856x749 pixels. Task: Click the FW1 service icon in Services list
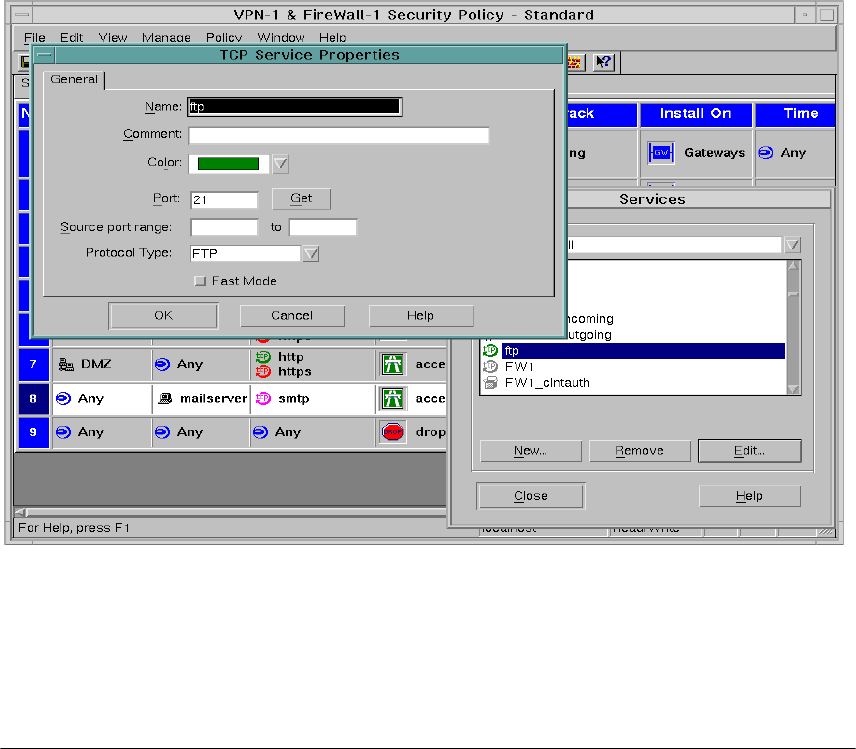point(490,366)
